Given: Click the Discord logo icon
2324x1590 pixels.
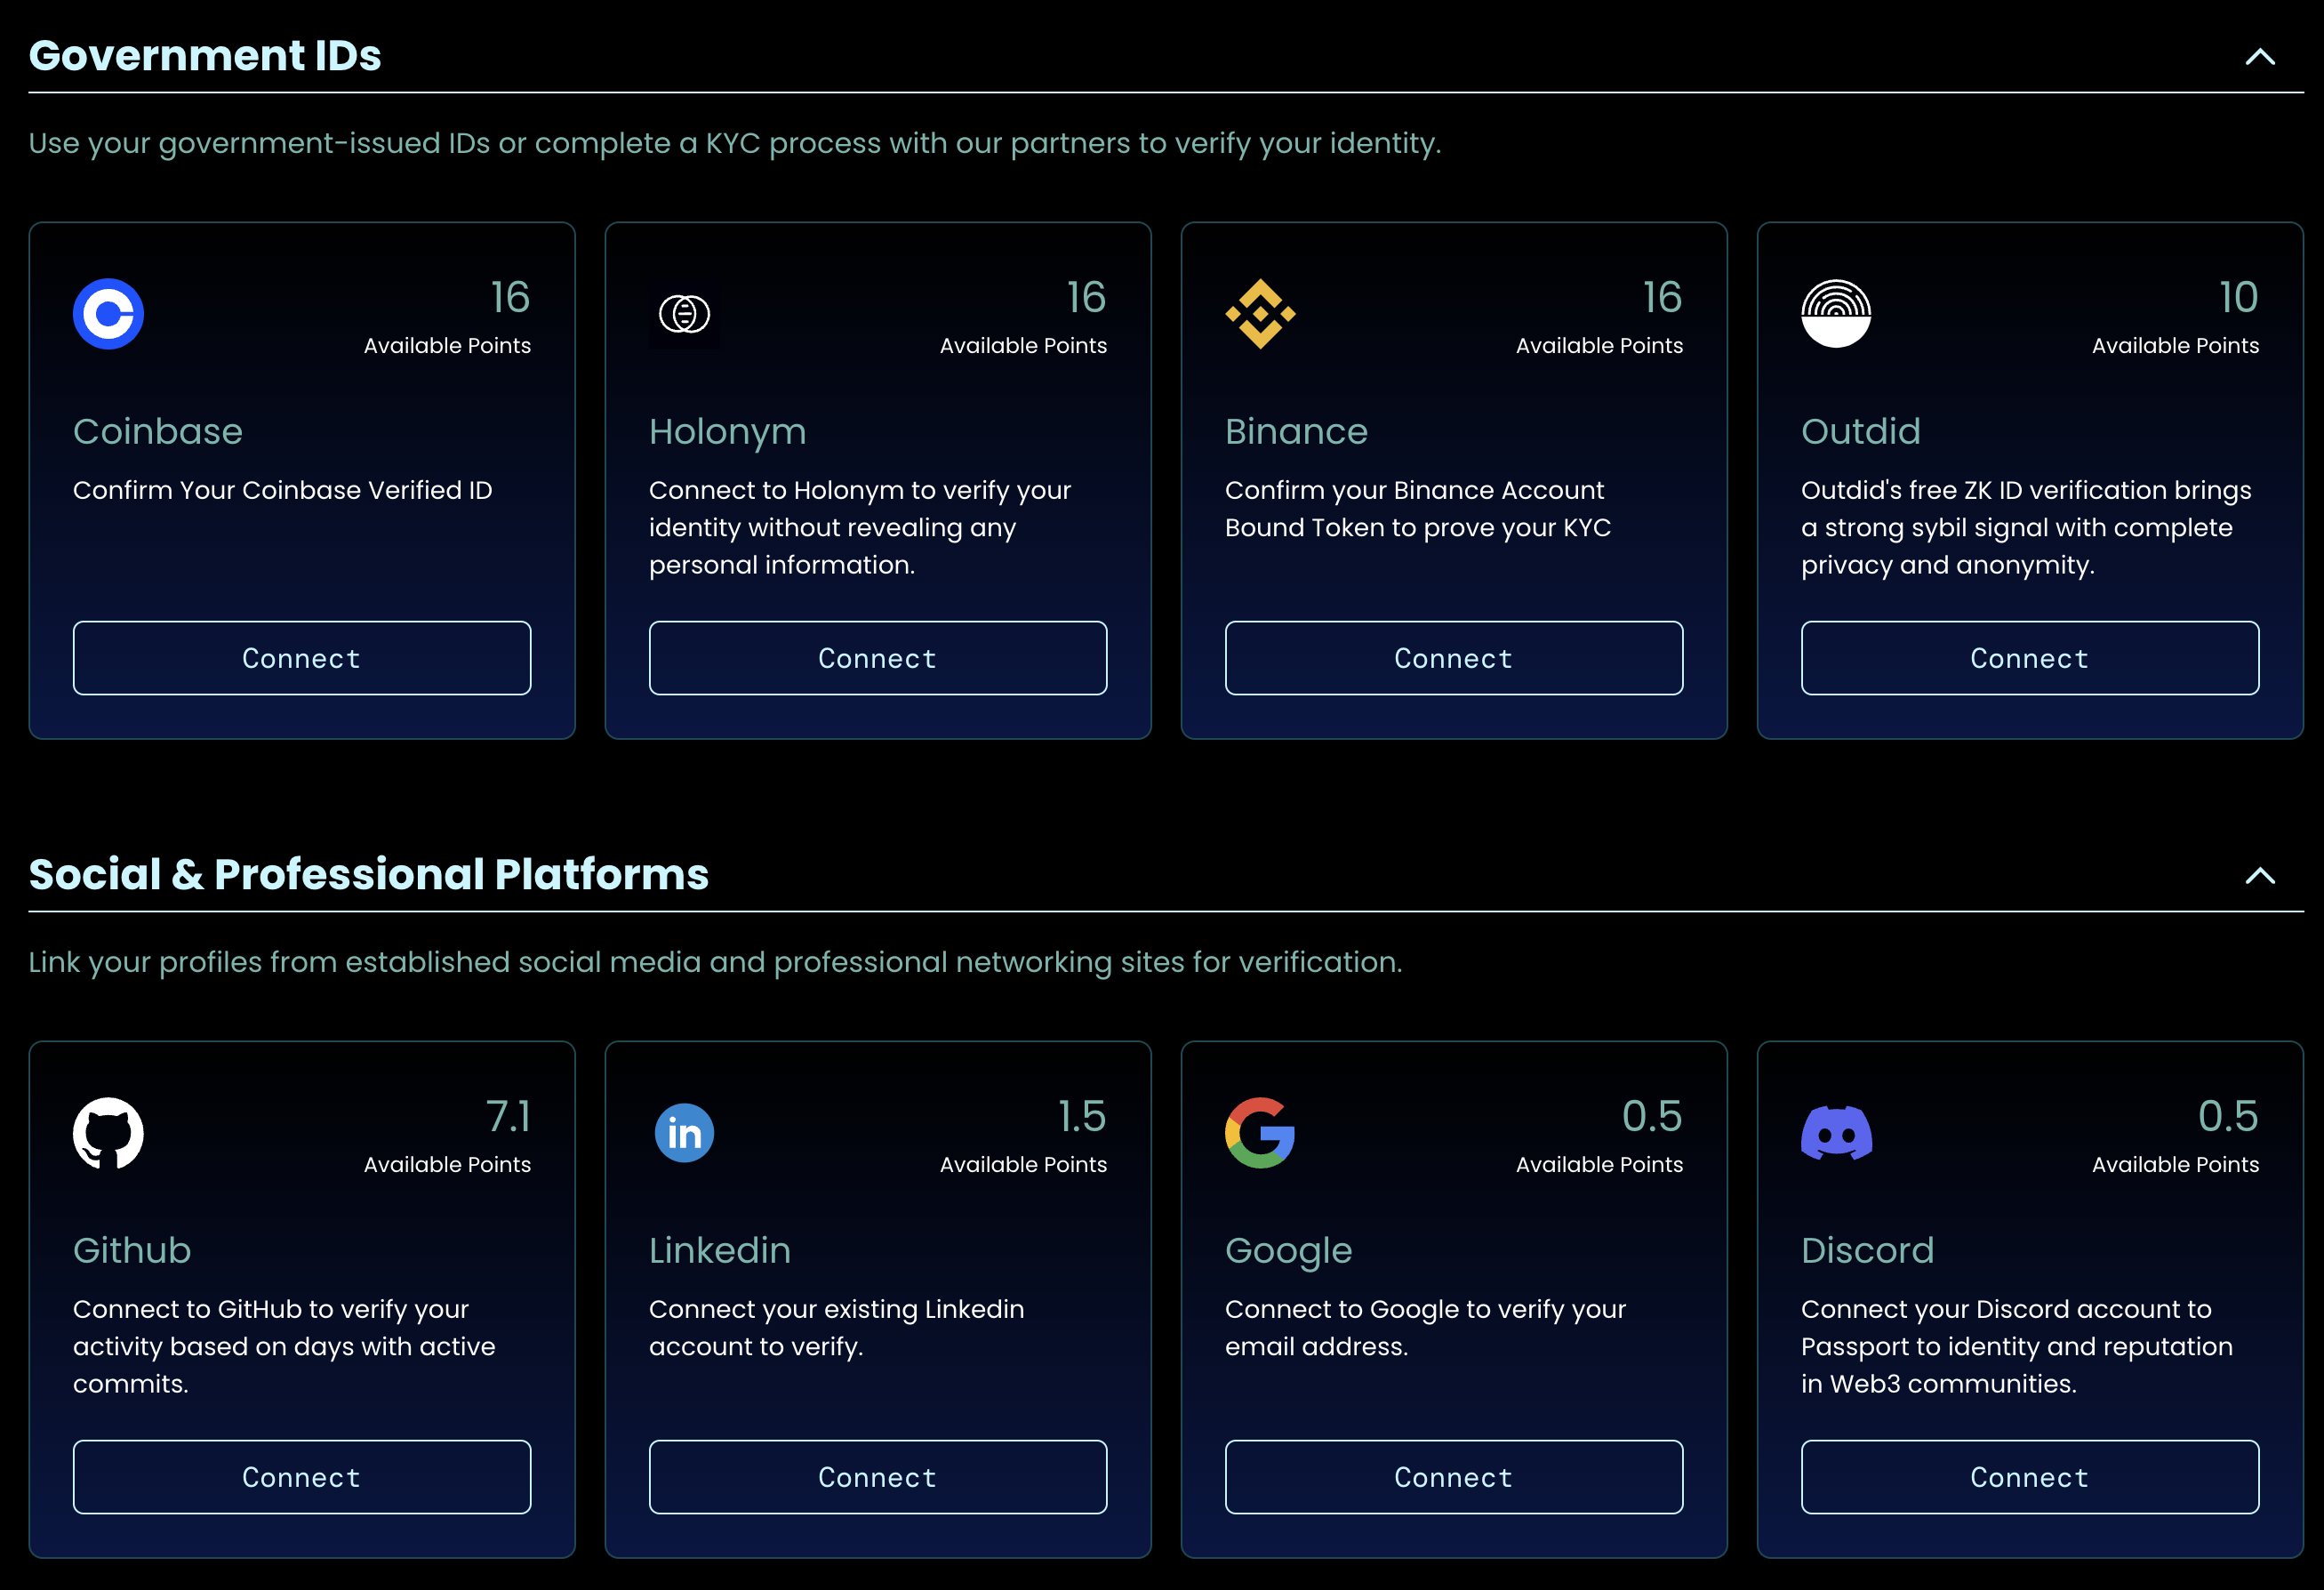Looking at the screenshot, I should click(1836, 1133).
